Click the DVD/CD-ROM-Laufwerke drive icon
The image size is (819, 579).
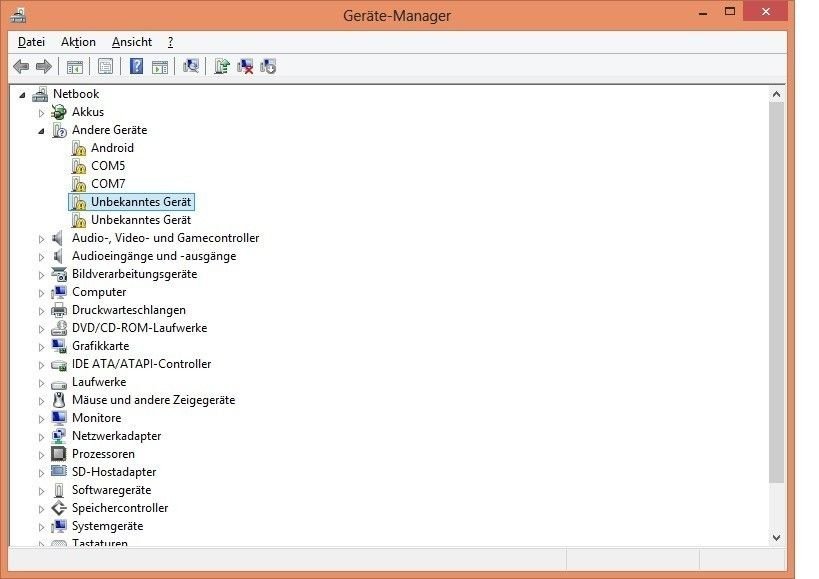pos(59,328)
